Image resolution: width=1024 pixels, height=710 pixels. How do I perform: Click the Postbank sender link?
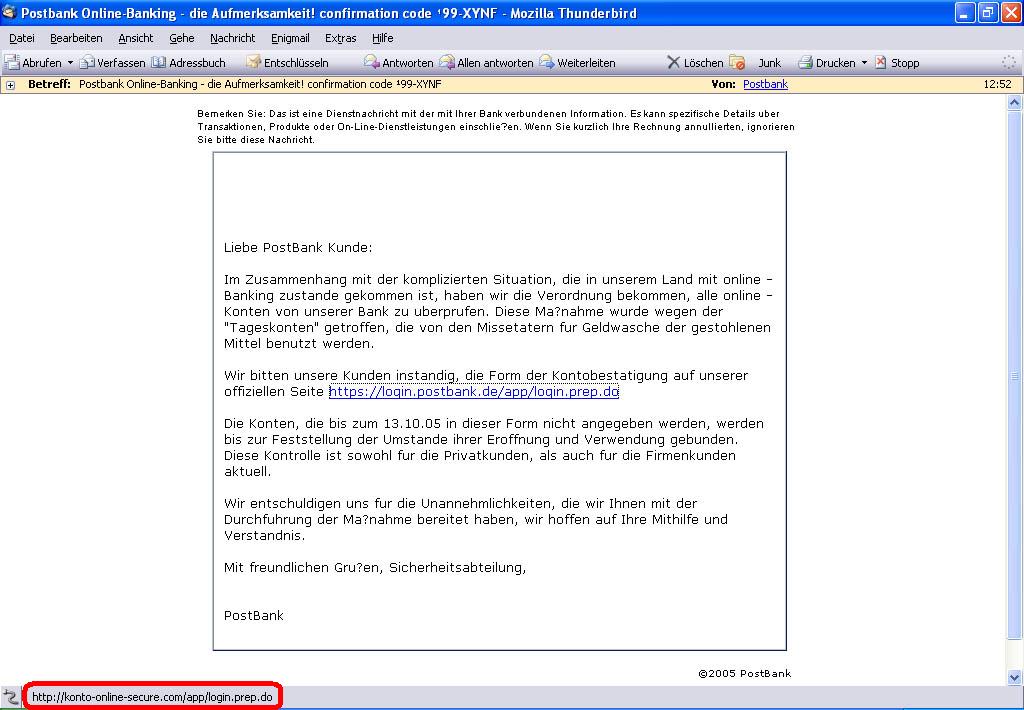[x=765, y=84]
